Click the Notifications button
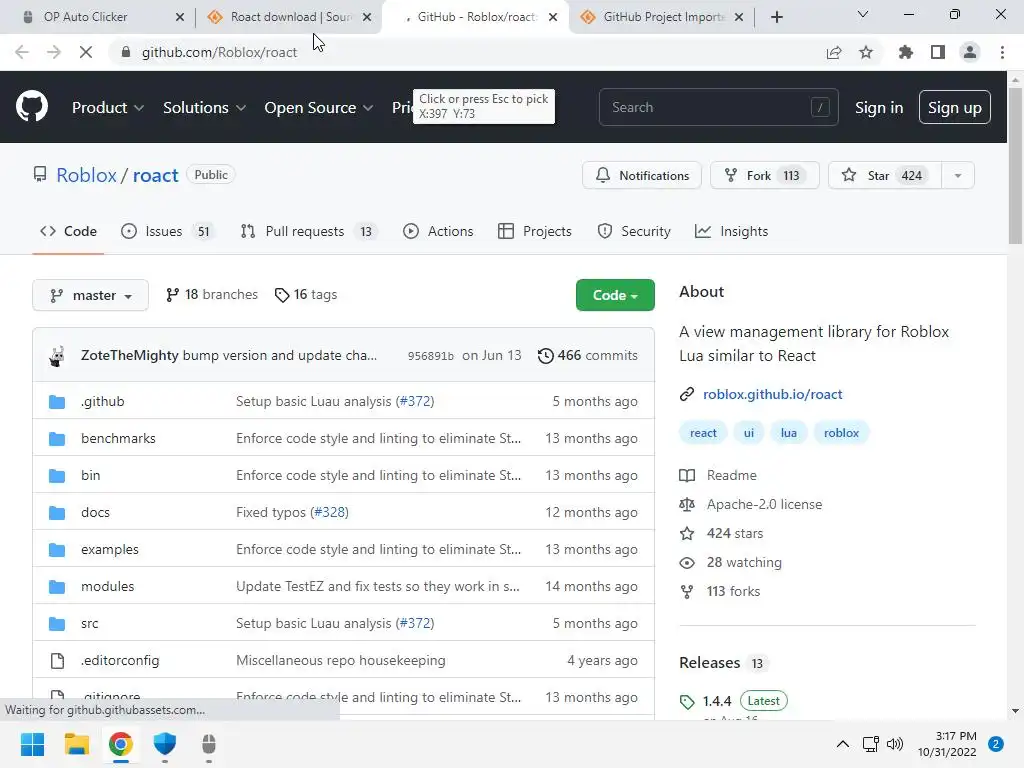This screenshot has height=768, width=1024. [642, 176]
